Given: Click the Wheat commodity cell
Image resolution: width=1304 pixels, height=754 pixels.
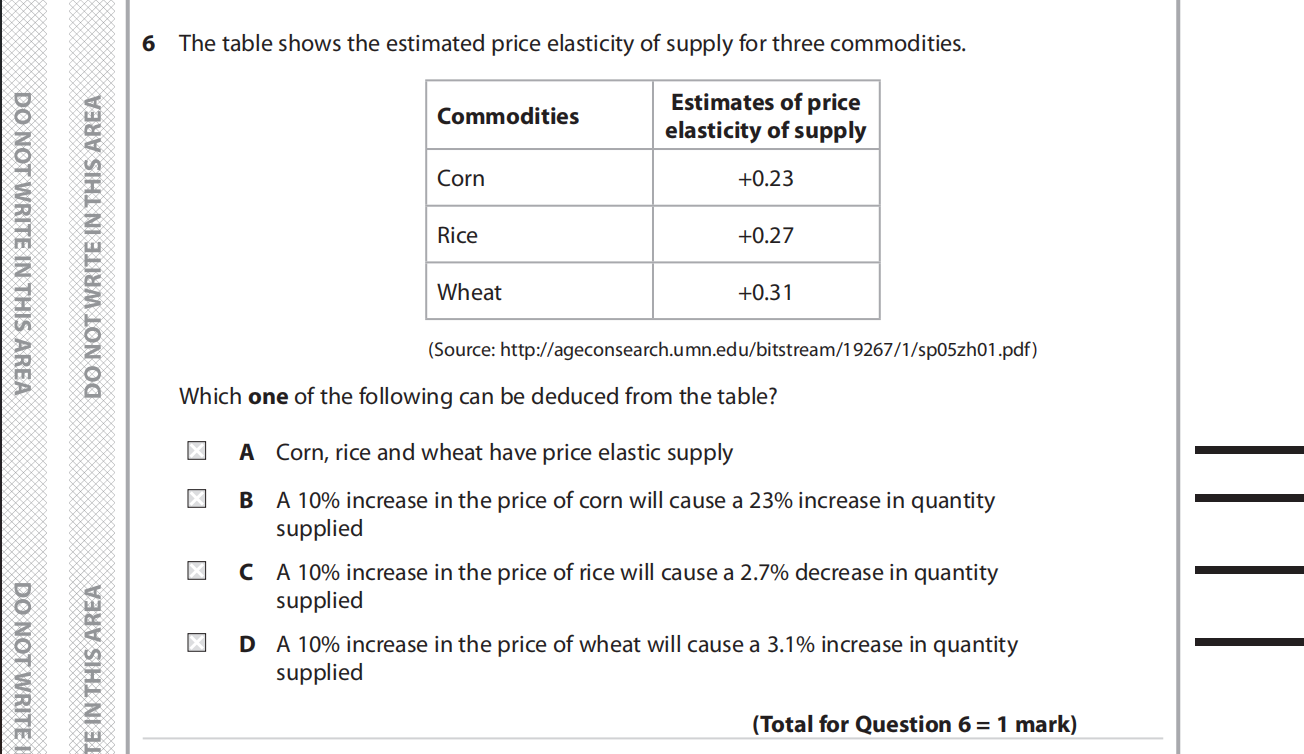Looking at the screenshot, I should (469, 292).
